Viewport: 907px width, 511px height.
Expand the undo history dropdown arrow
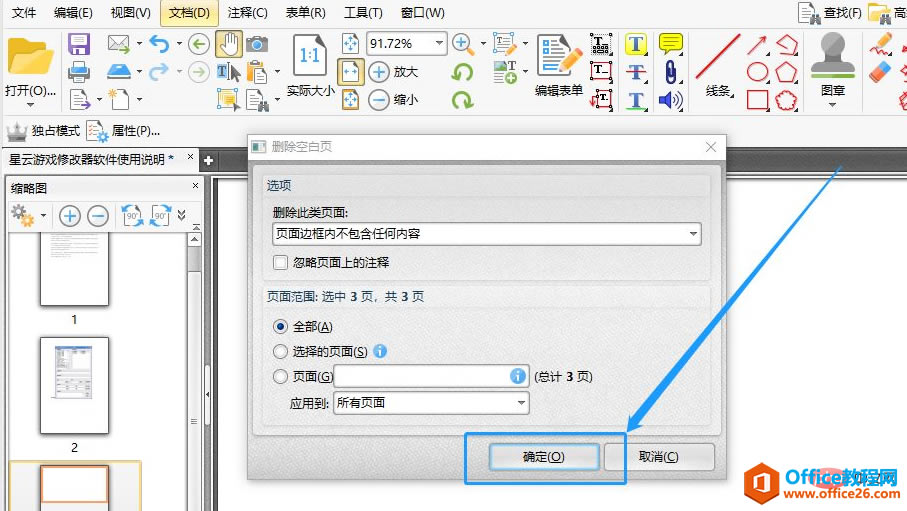[179, 43]
